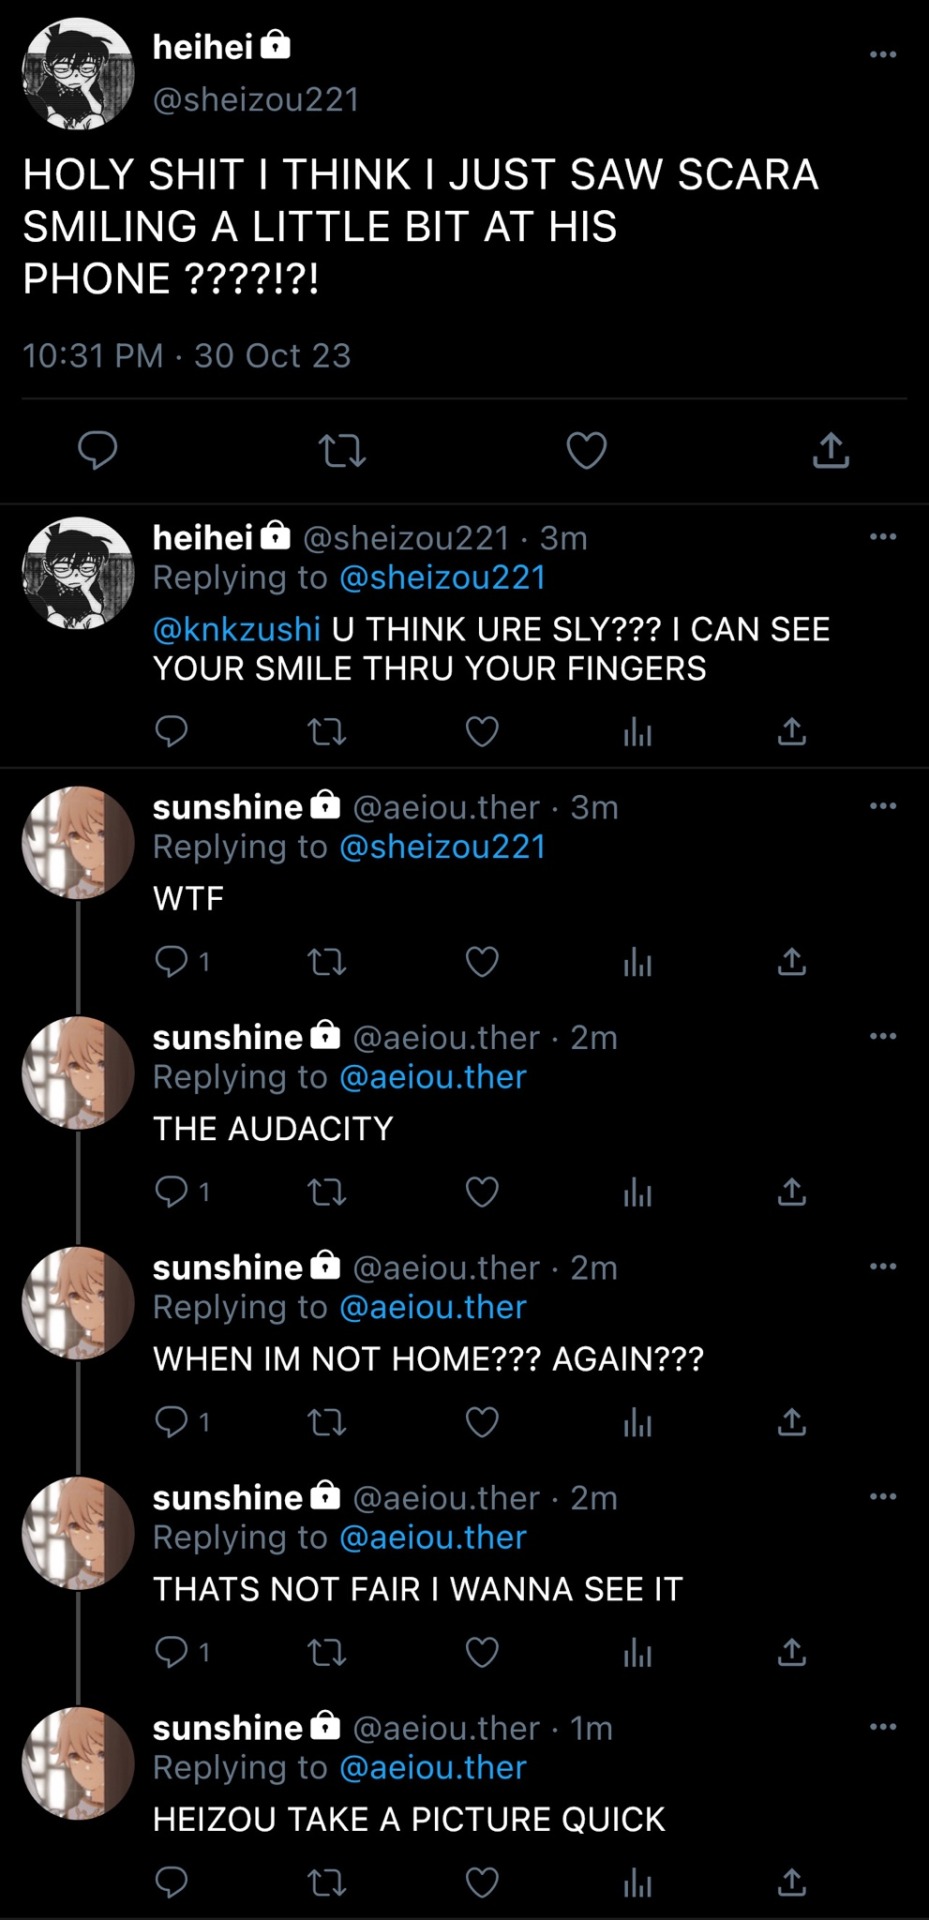929x1920 pixels.
Task: Open @sheizou221 link in 'WTF' reply
Action: (x=442, y=847)
